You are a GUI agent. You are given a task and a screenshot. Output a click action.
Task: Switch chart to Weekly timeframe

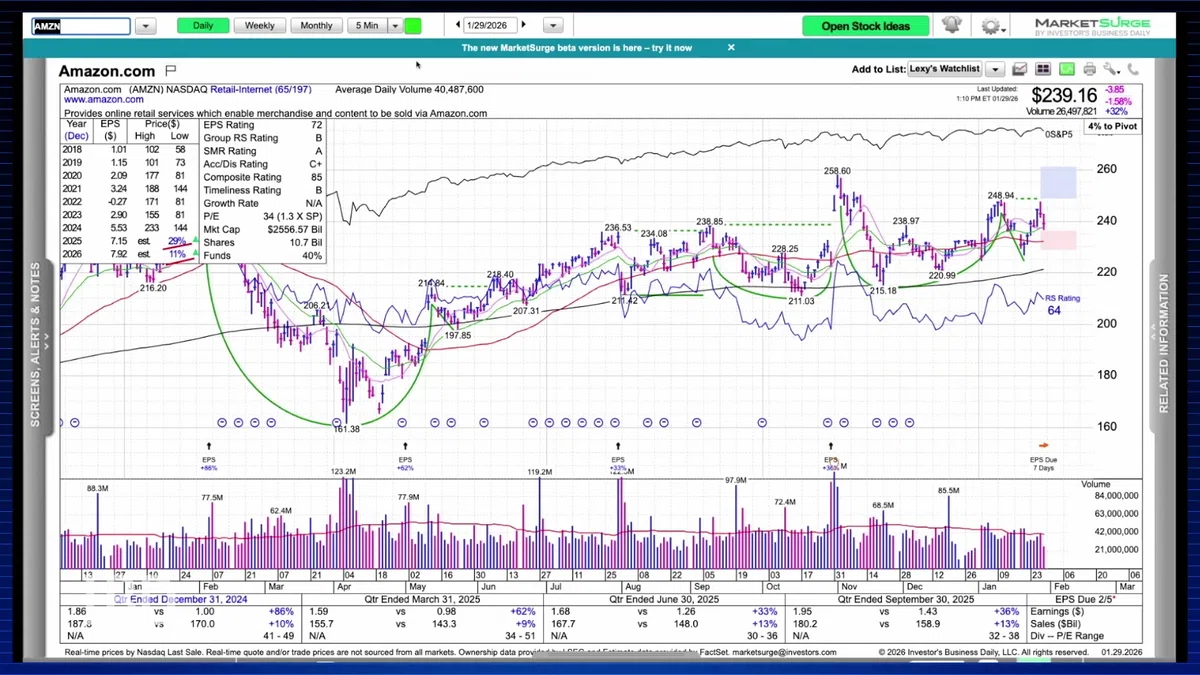tap(260, 26)
